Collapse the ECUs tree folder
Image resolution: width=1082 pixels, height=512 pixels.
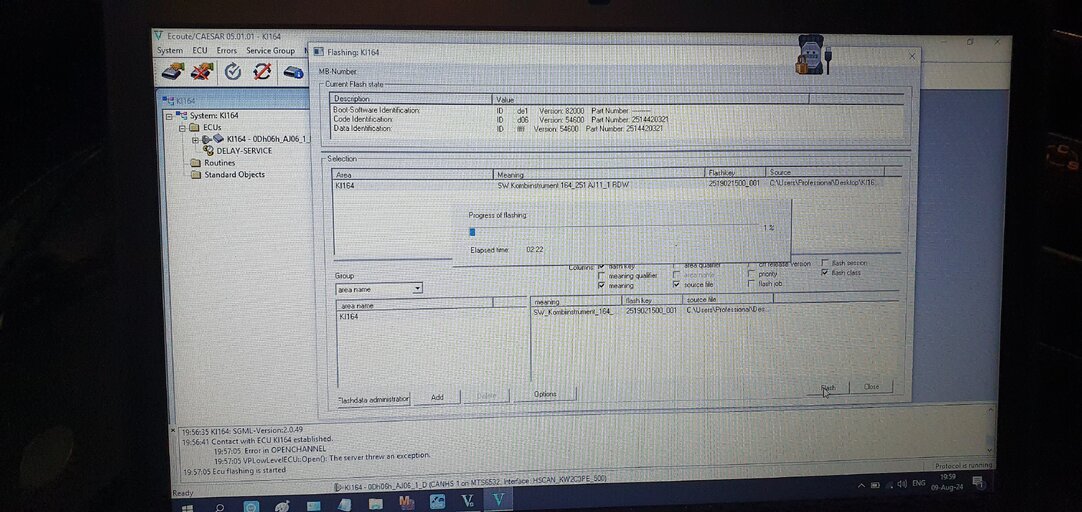pos(182,128)
